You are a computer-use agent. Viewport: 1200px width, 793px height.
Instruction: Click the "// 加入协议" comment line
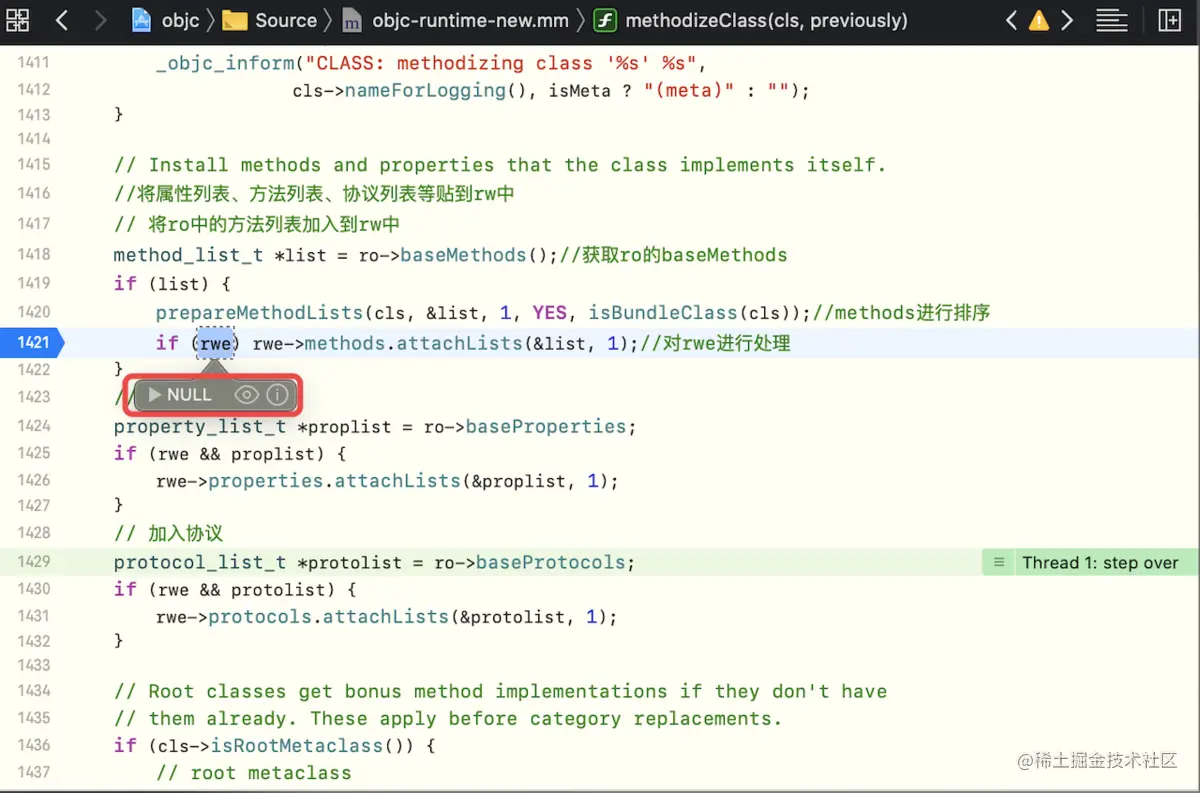(168, 533)
